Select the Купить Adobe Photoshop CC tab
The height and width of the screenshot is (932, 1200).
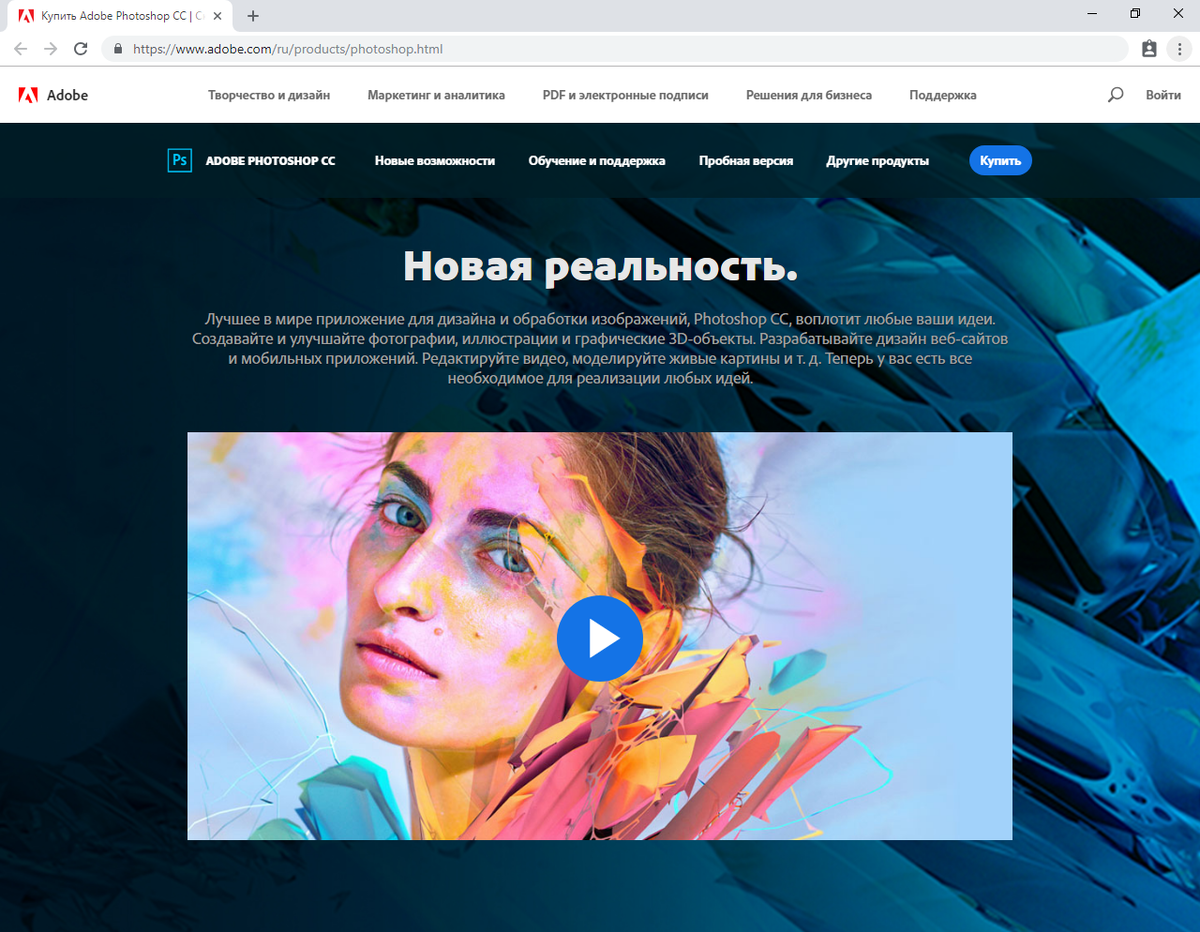(x=120, y=16)
